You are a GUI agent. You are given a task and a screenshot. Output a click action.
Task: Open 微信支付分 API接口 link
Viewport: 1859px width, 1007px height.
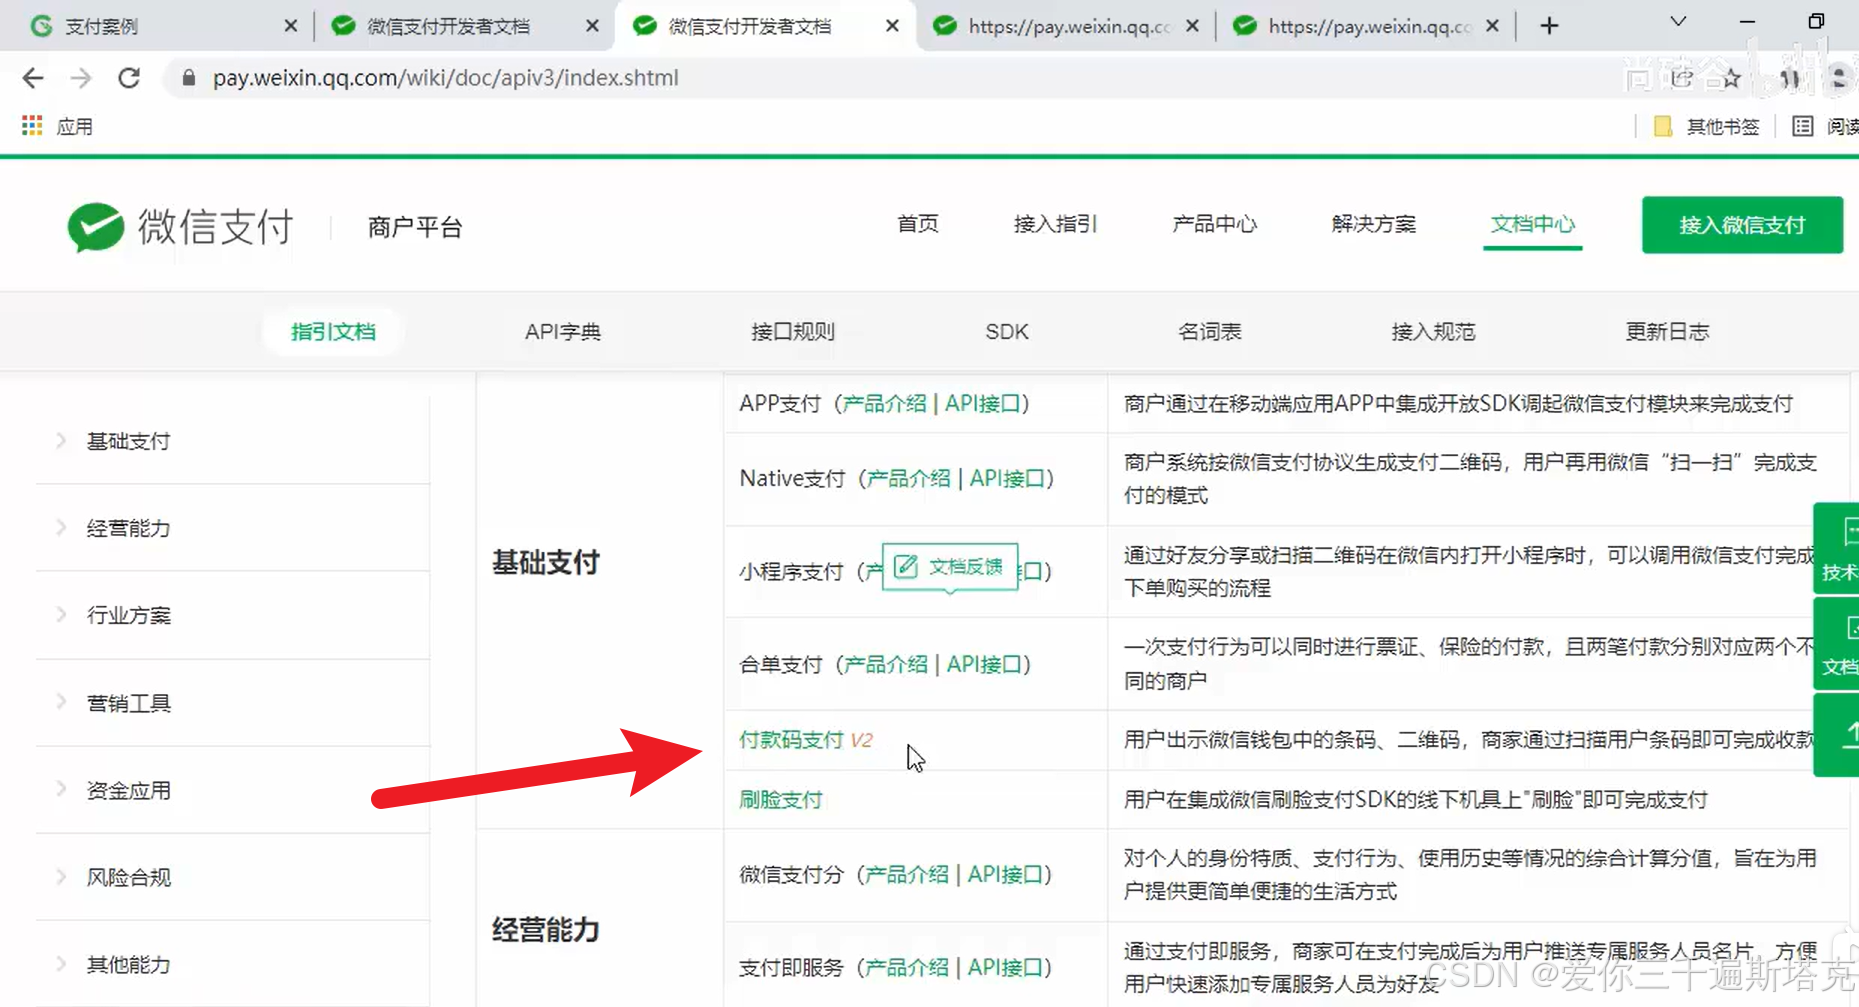(x=1005, y=875)
